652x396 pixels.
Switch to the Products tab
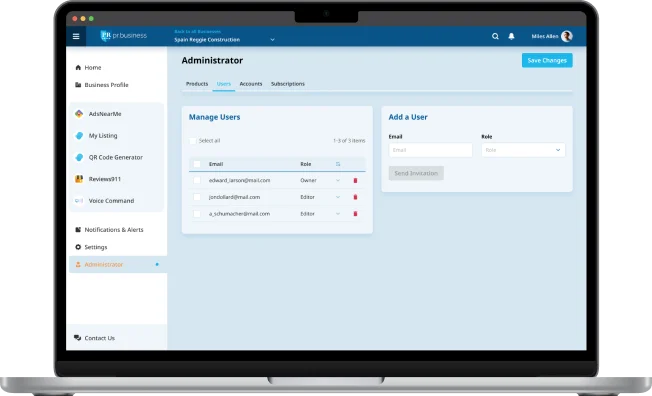coord(197,84)
